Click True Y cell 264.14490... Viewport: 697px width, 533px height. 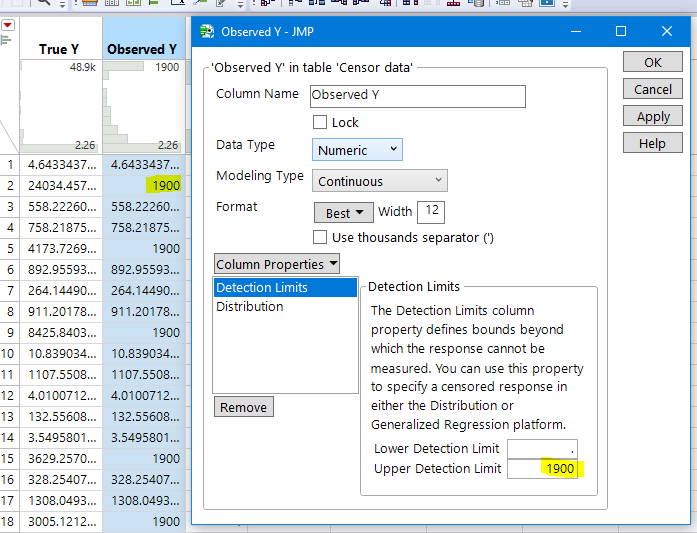(x=61, y=291)
